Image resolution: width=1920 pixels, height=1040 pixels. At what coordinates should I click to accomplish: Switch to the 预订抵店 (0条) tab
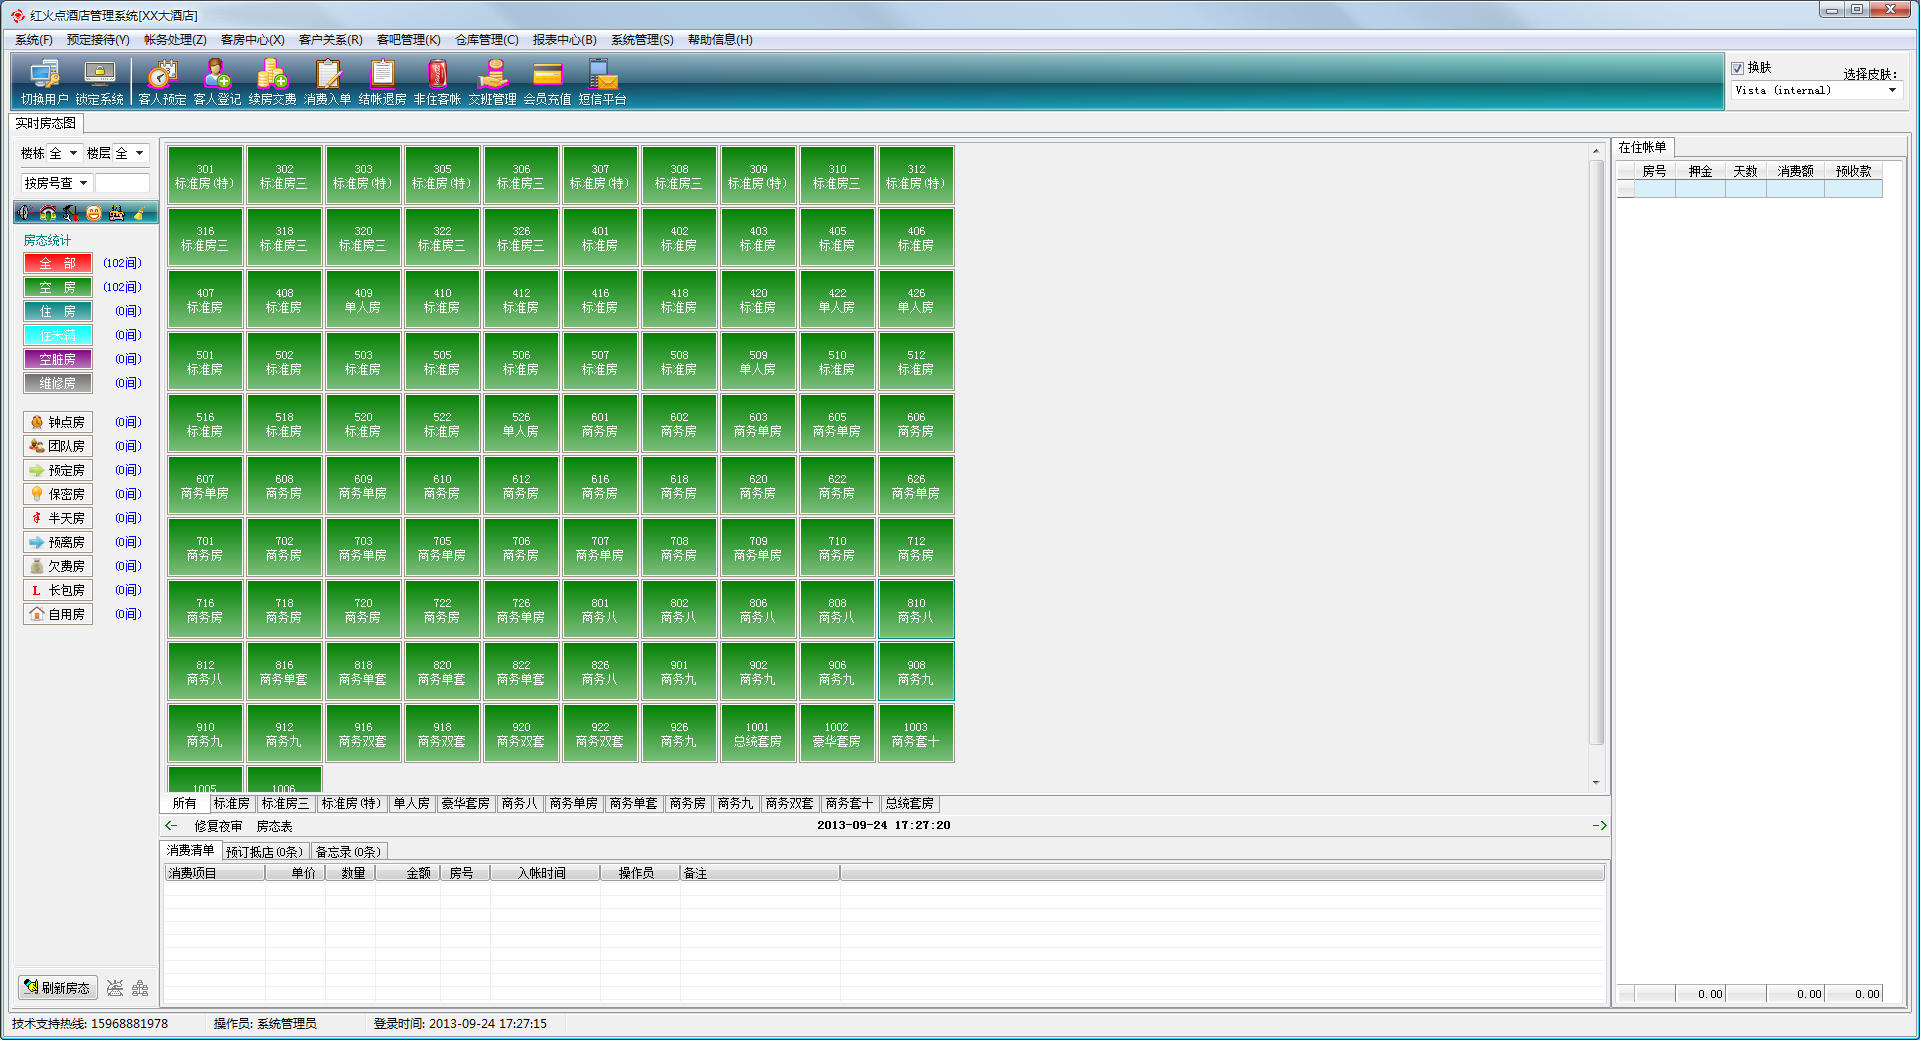click(x=264, y=852)
